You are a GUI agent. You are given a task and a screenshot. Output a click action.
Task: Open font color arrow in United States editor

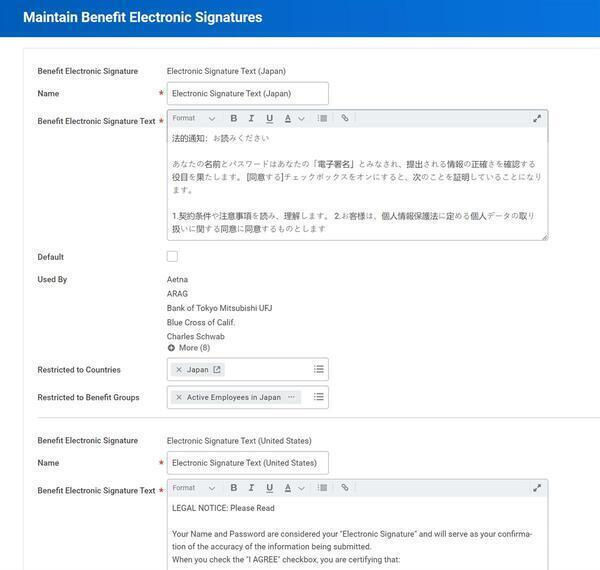[302, 488]
